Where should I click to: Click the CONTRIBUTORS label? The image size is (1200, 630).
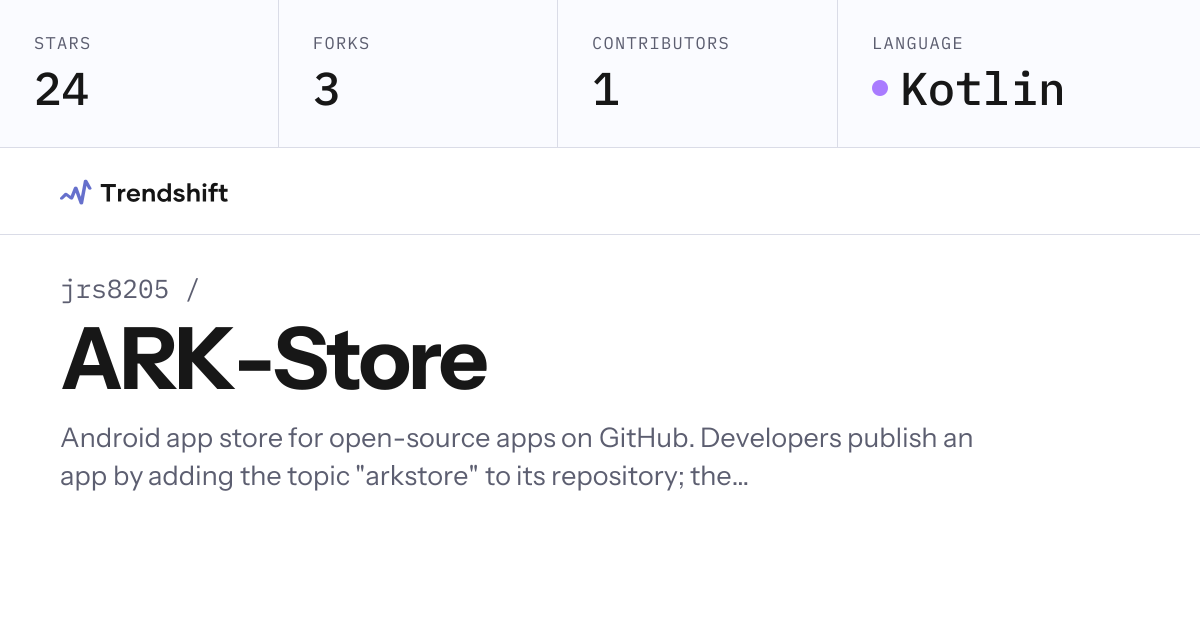[661, 44]
